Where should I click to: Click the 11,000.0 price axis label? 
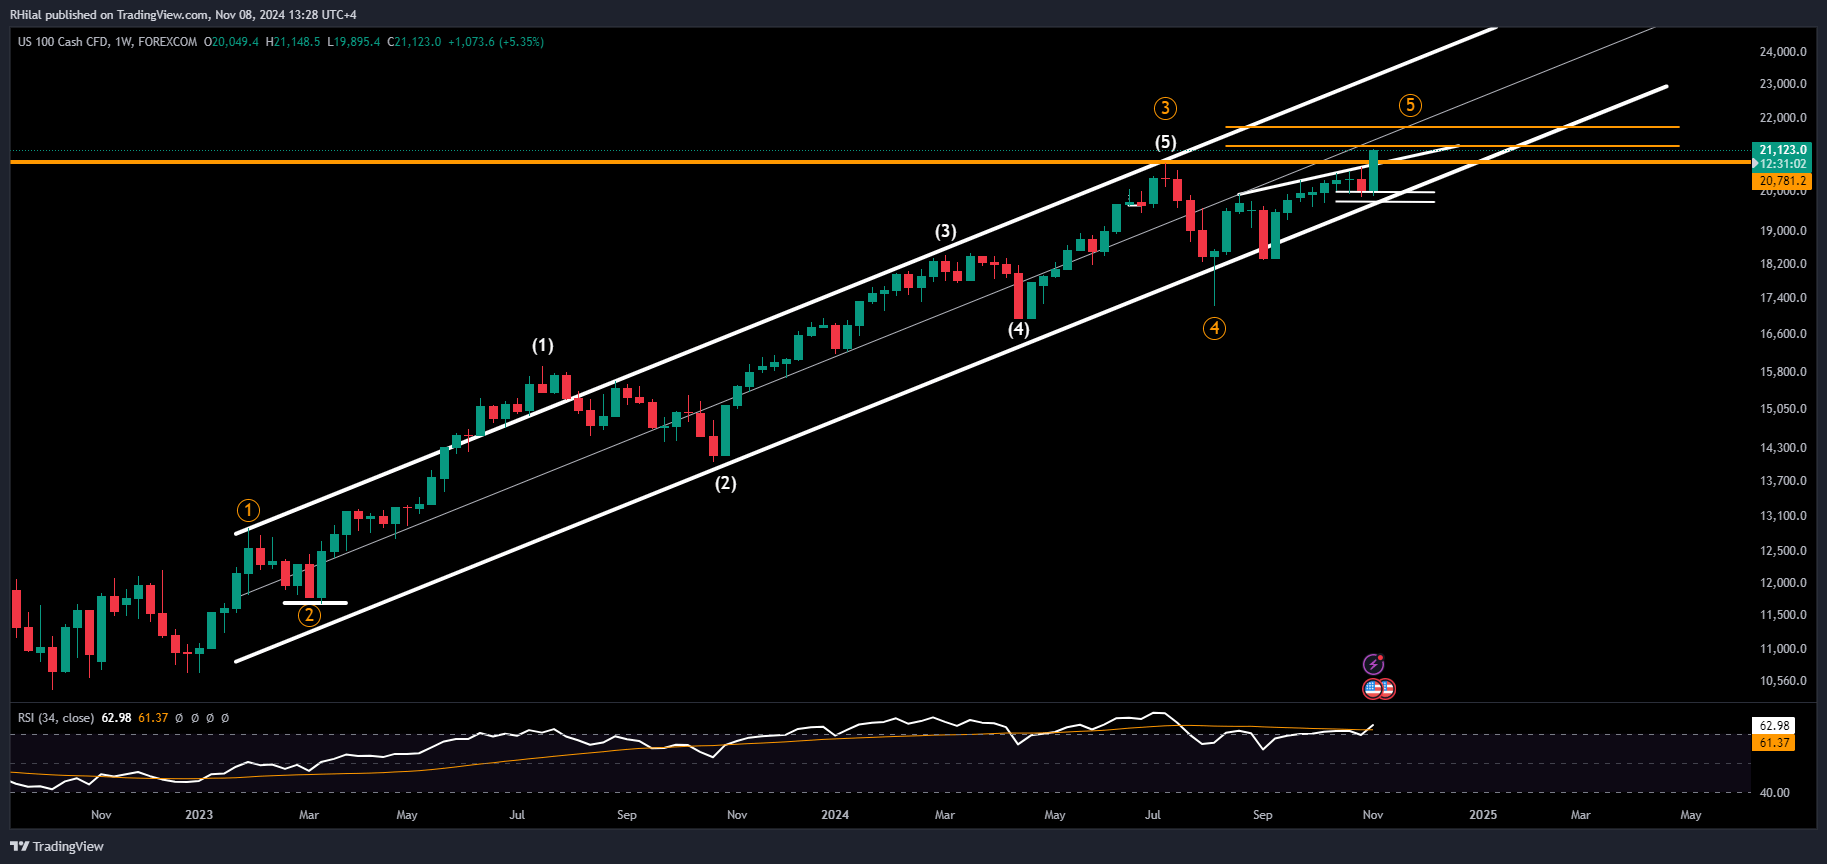[1783, 649]
